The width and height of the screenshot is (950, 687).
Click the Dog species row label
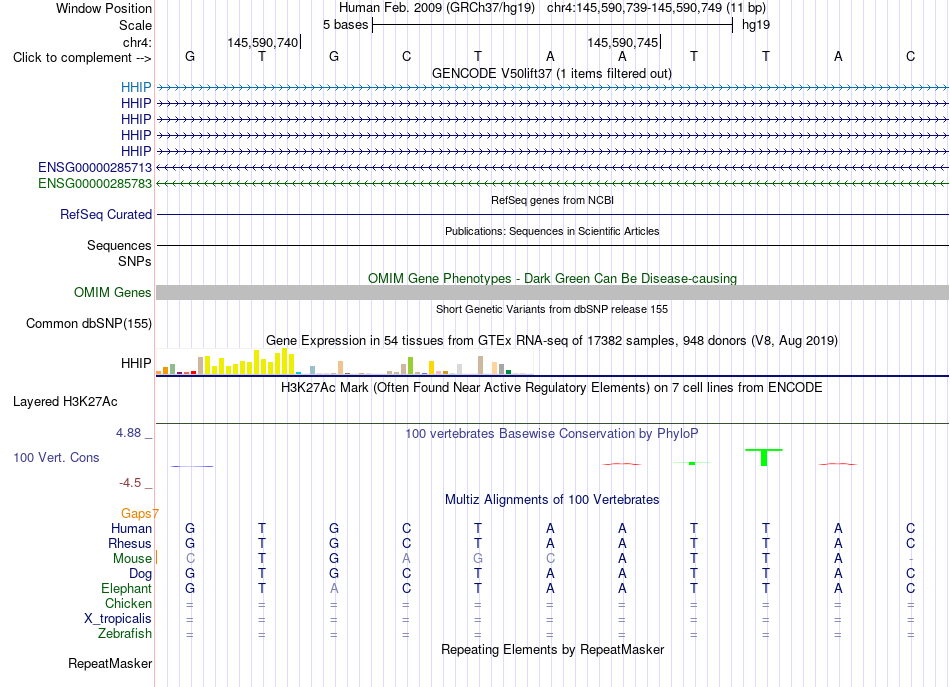click(x=140, y=574)
